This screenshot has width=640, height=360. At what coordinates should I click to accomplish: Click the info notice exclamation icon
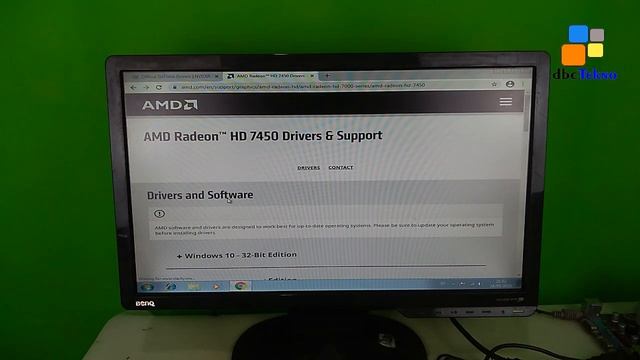[159, 213]
